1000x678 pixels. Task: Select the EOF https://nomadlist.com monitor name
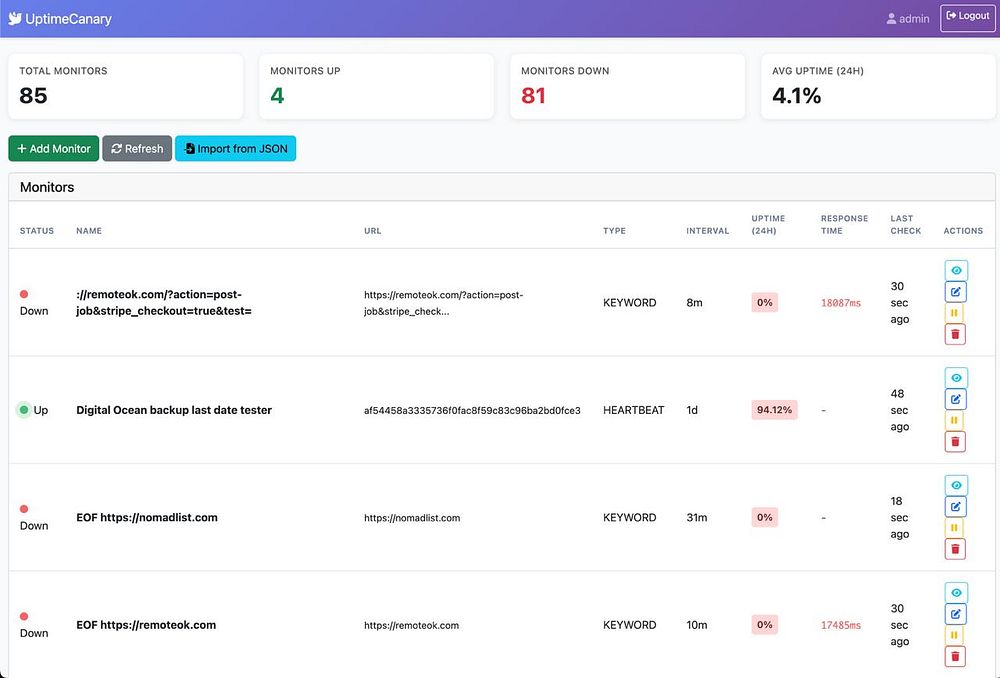147,517
